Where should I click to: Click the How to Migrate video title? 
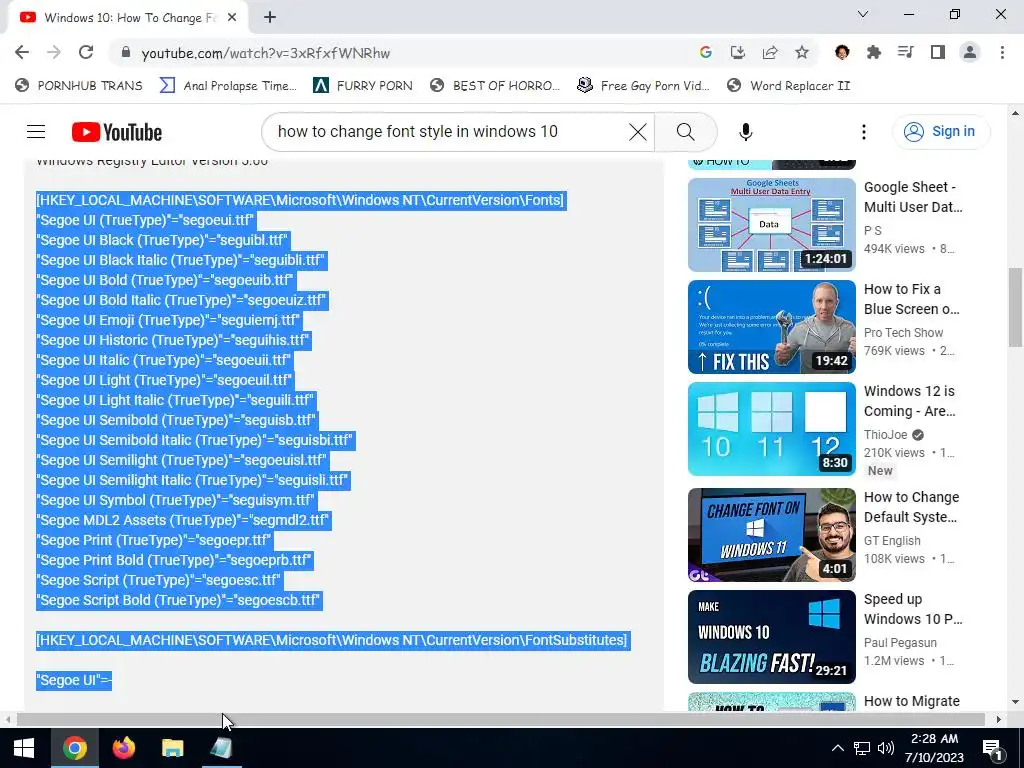pos(912,701)
